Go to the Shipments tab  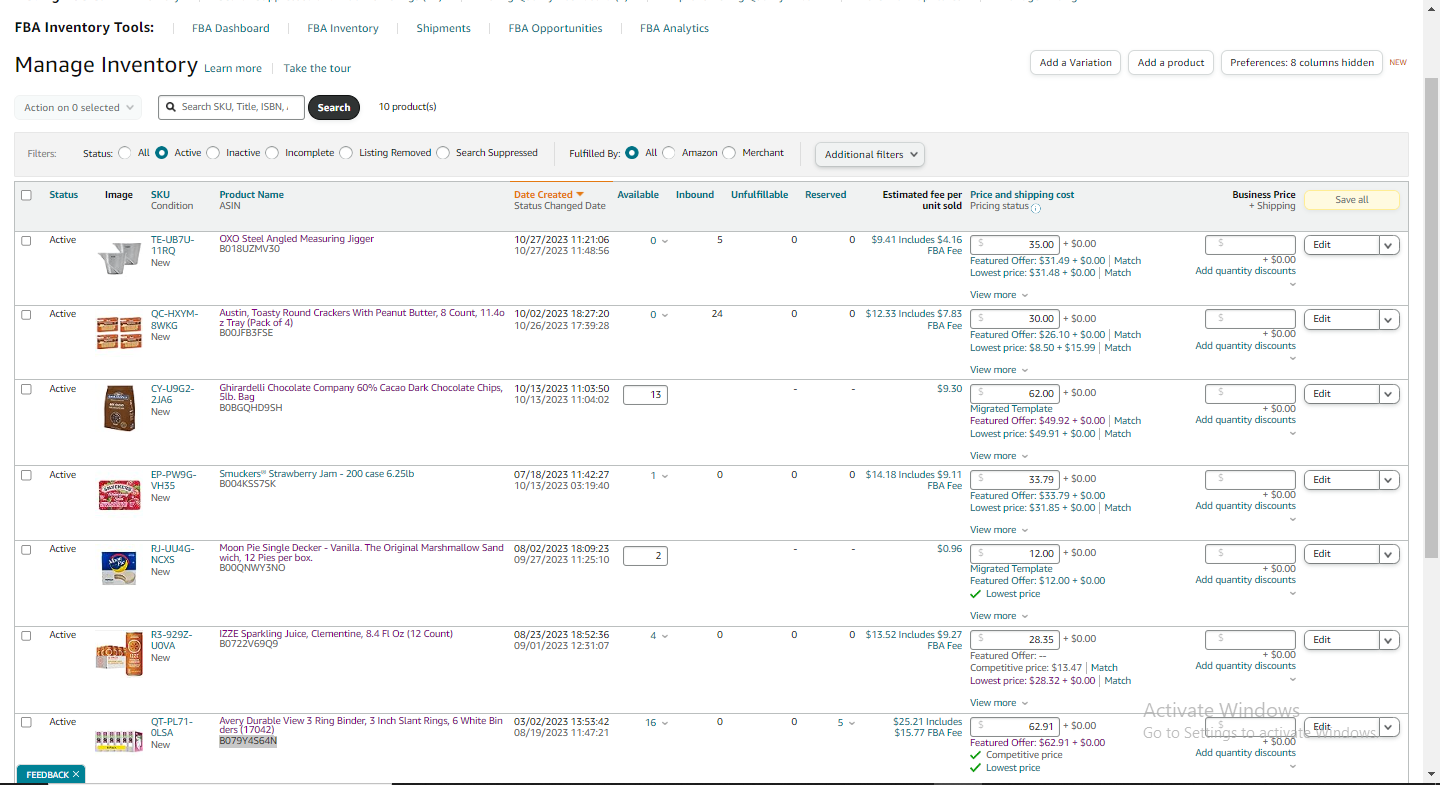443,29
